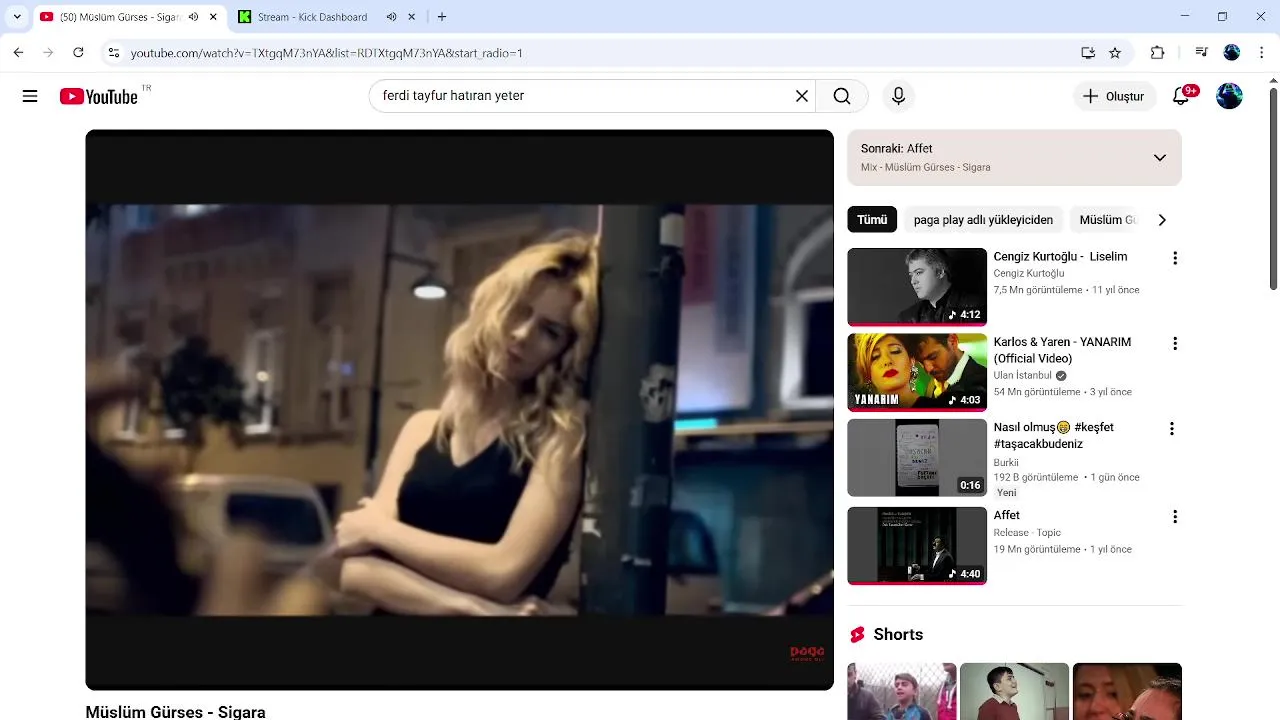Screen dimensions: 1280x720
Task: Open the browser extensions puzzle icon
Action: [x=1158, y=53]
